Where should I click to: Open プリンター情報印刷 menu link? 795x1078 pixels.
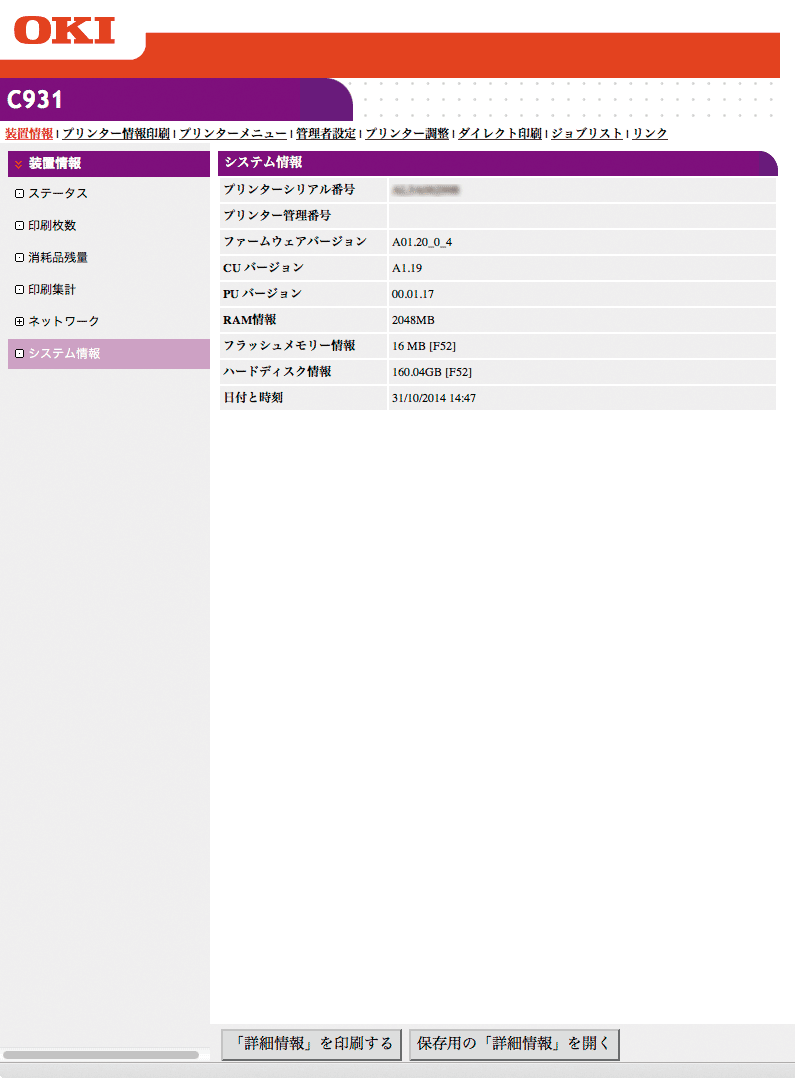(116, 133)
